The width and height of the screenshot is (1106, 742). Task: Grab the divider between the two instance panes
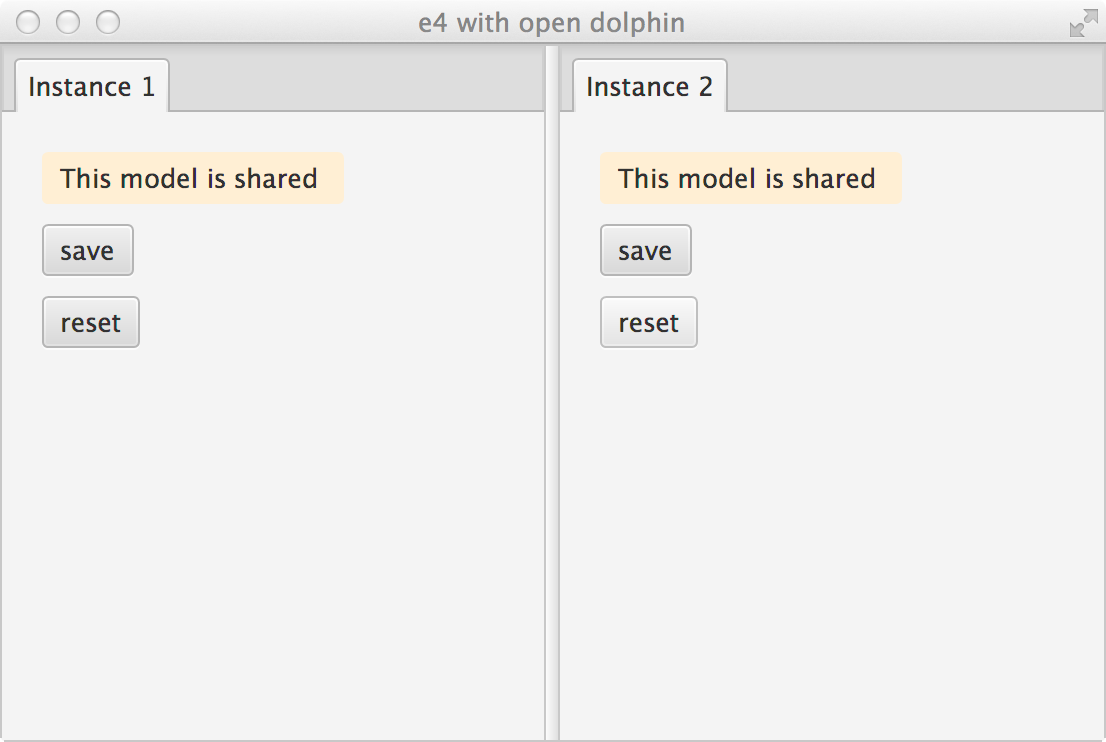(x=552, y=400)
